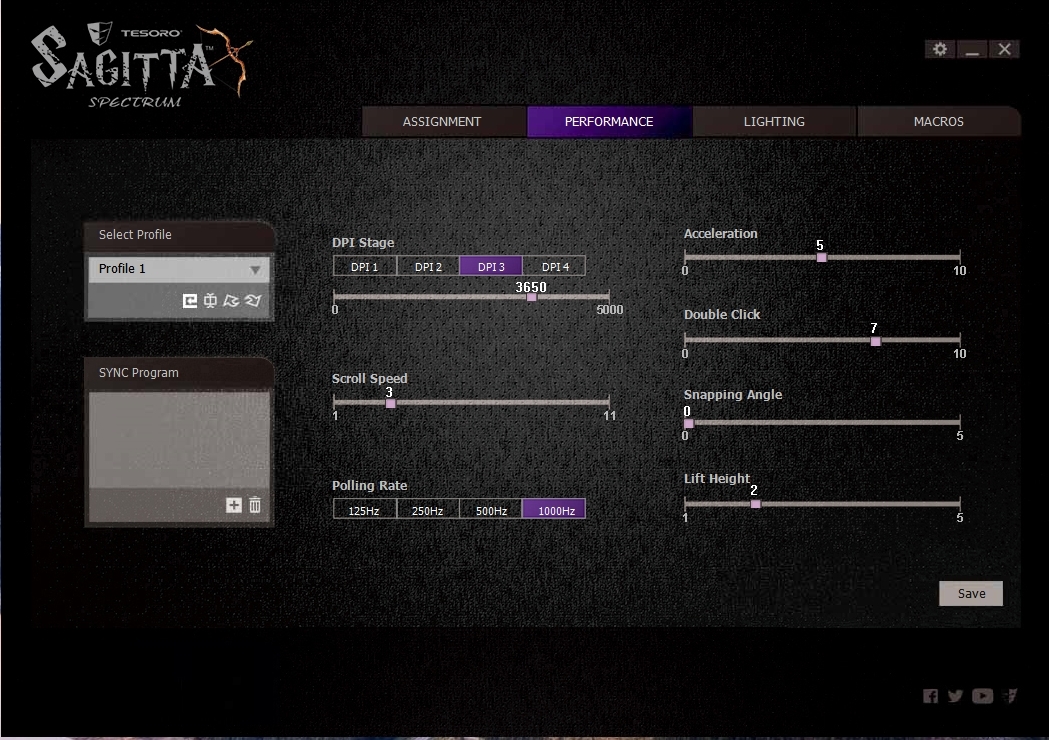Click the Tesoro Sagitta Spectrum logo
The image size is (1049, 740).
click(x=142, y=66)
